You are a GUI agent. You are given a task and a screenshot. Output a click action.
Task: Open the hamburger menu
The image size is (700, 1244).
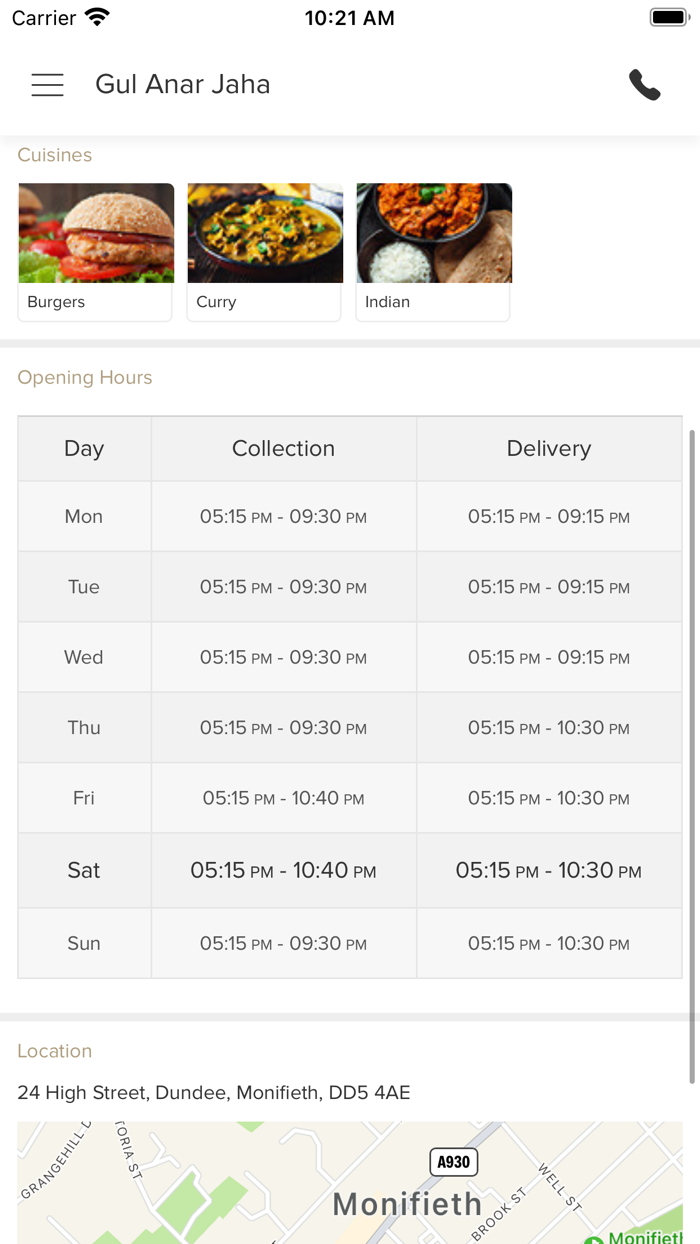[x=47, y=85]
